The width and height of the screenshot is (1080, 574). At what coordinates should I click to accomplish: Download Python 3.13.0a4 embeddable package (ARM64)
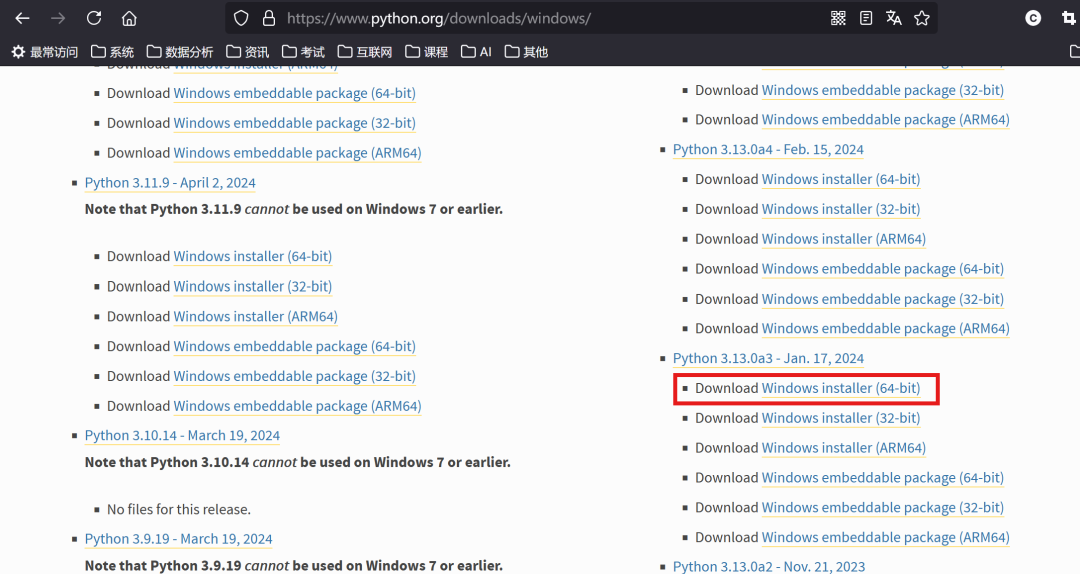click(x=886, y=329)
